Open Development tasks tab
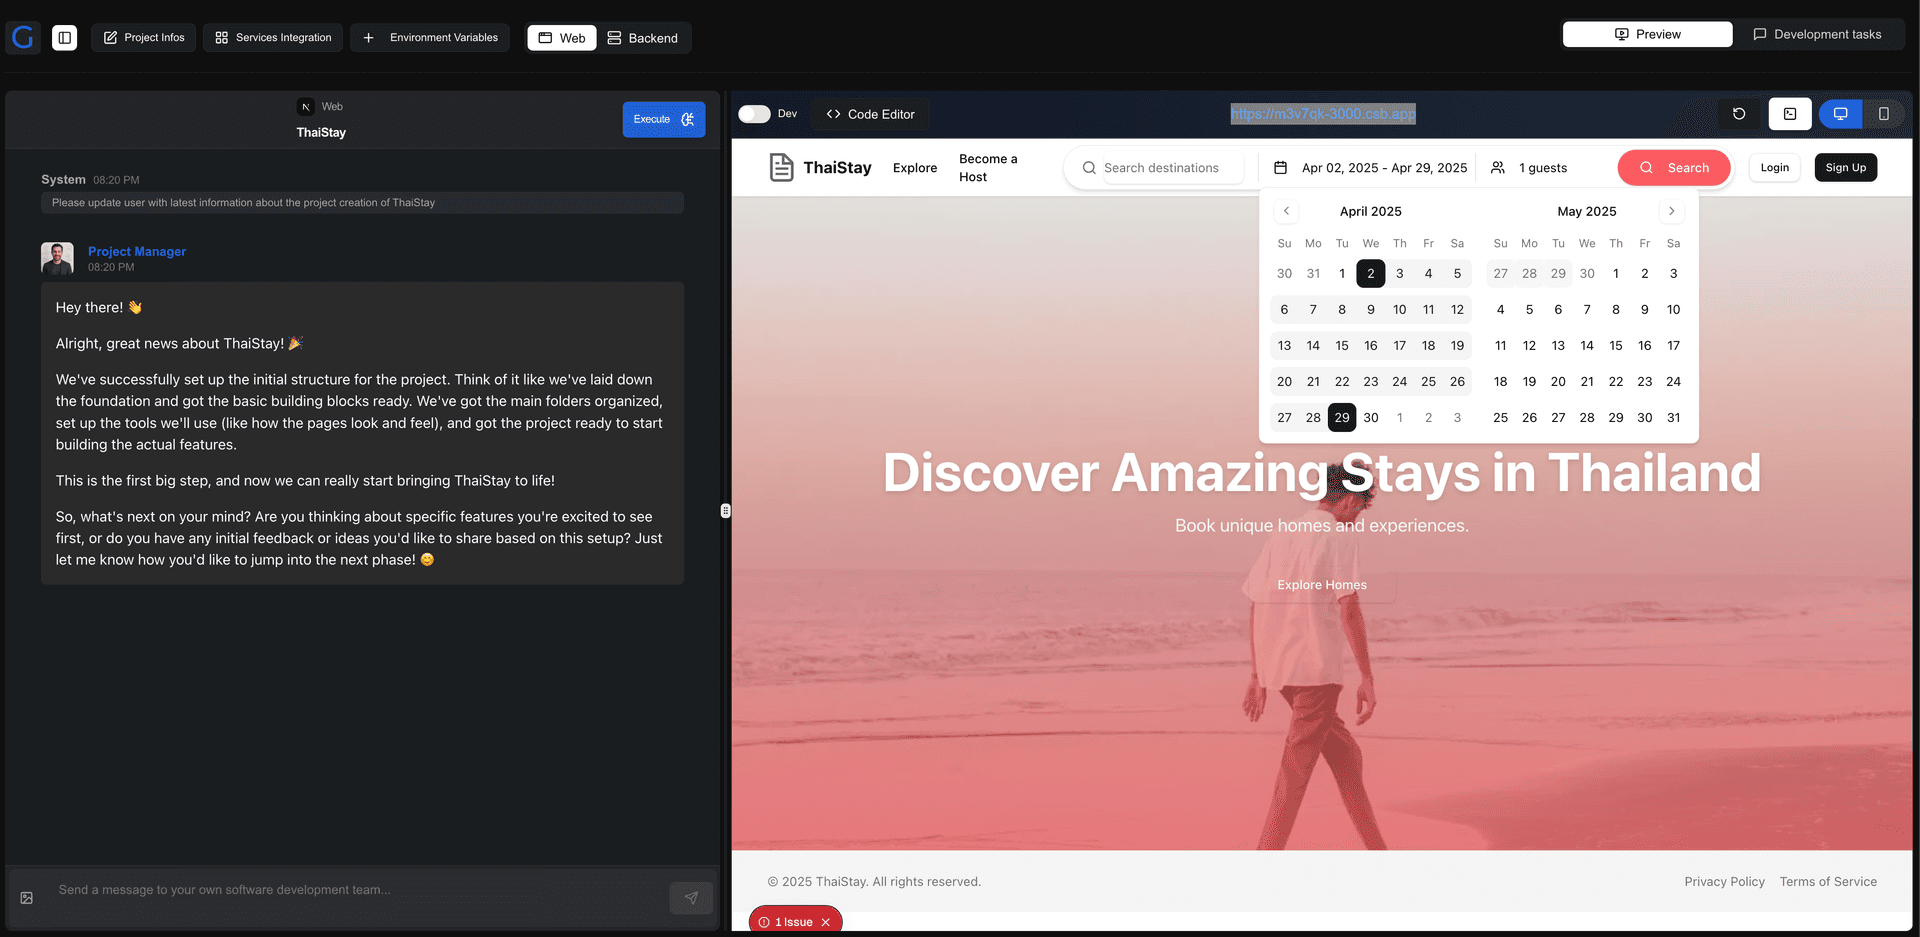Image resolution: width=1920 pixels, height=937 pixels. pos(1817,34)
